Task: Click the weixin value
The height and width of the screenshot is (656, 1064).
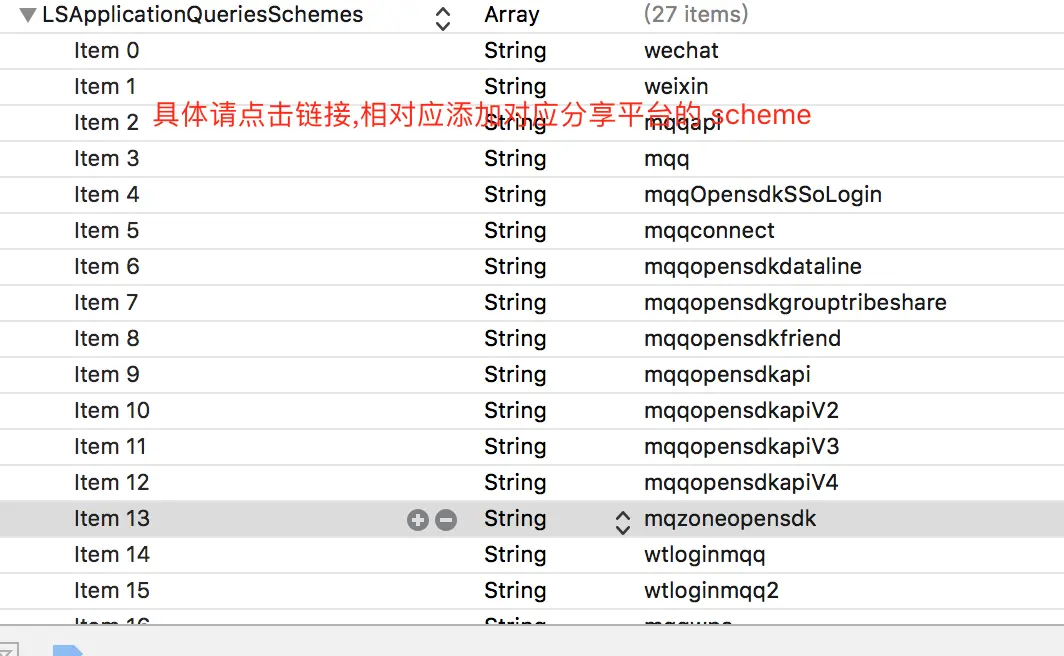Action: (x=677, y=86)
